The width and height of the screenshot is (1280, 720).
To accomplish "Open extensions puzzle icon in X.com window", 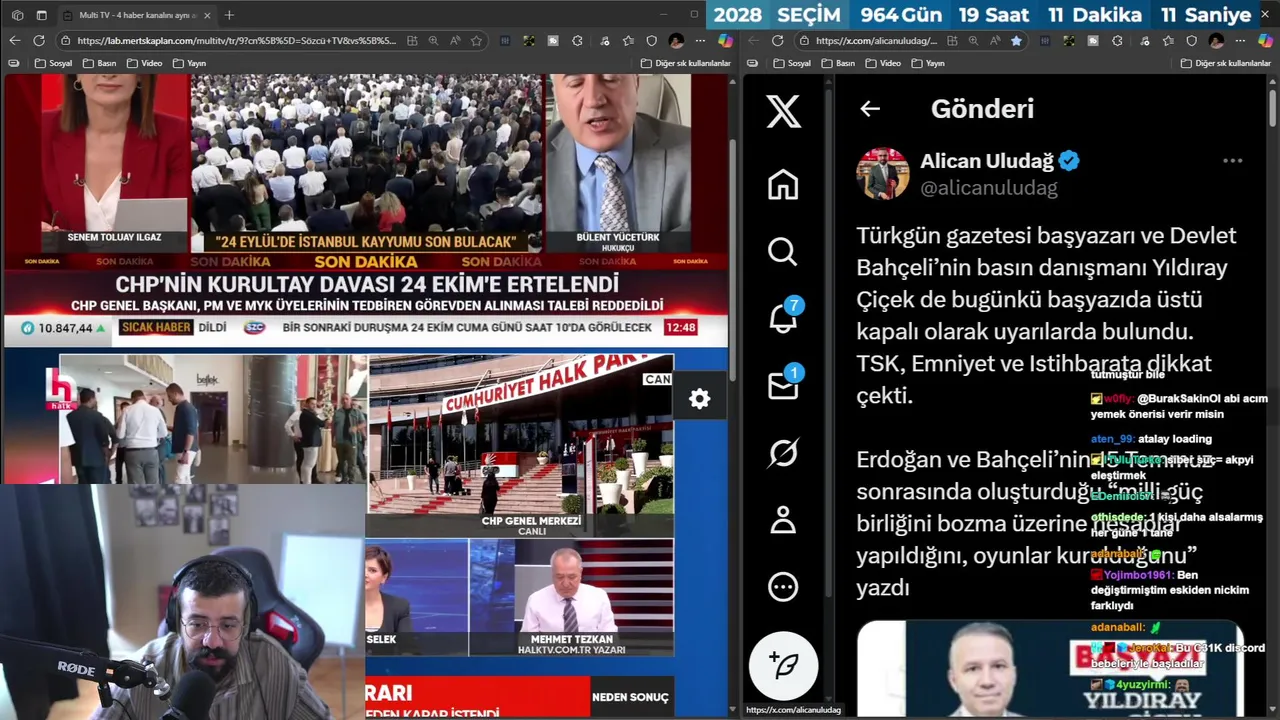I will [x=1117, y=41].
